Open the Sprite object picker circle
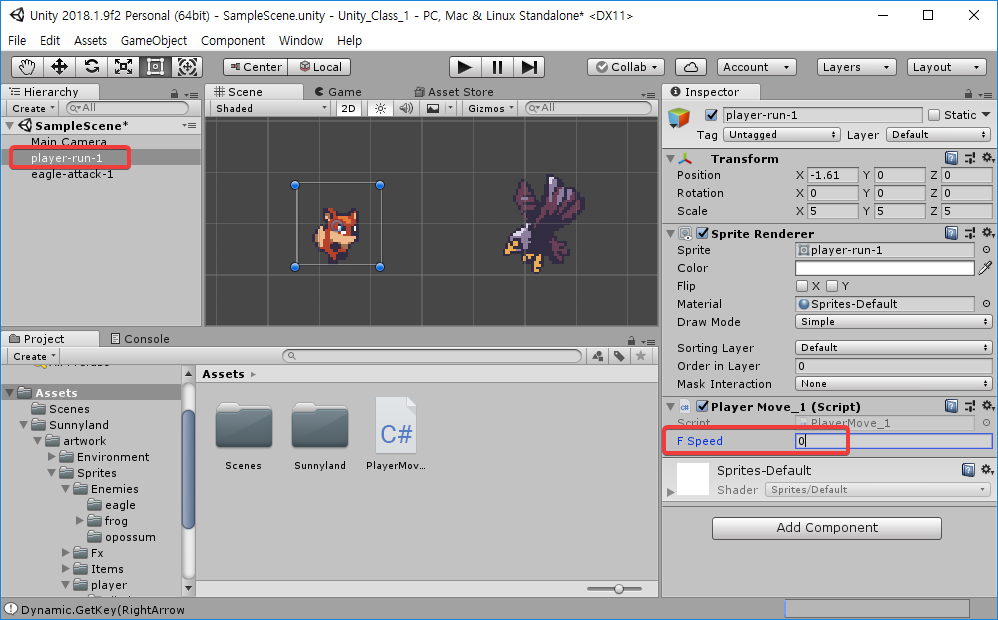 pos(986,250)
